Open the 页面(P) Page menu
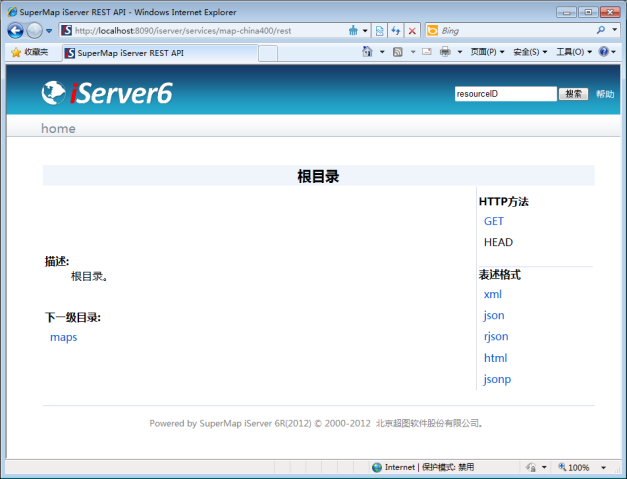This screenshot has width=627, height=479. 487,52
